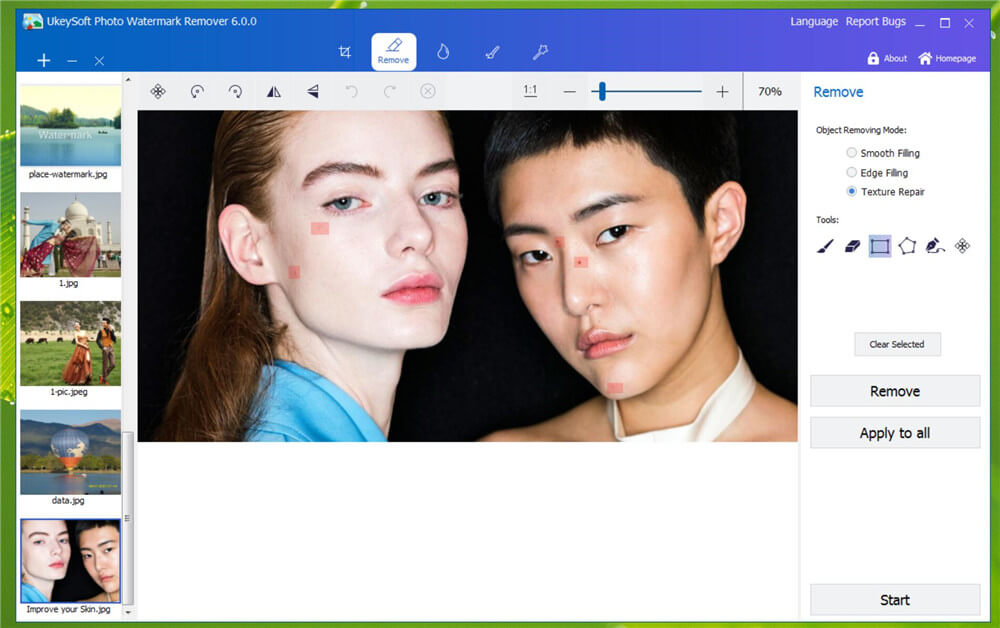Image resolution: width=1000 pixels, height=628 pixels.
Task: Flip the image horizontally
Action: click(273, 91)
